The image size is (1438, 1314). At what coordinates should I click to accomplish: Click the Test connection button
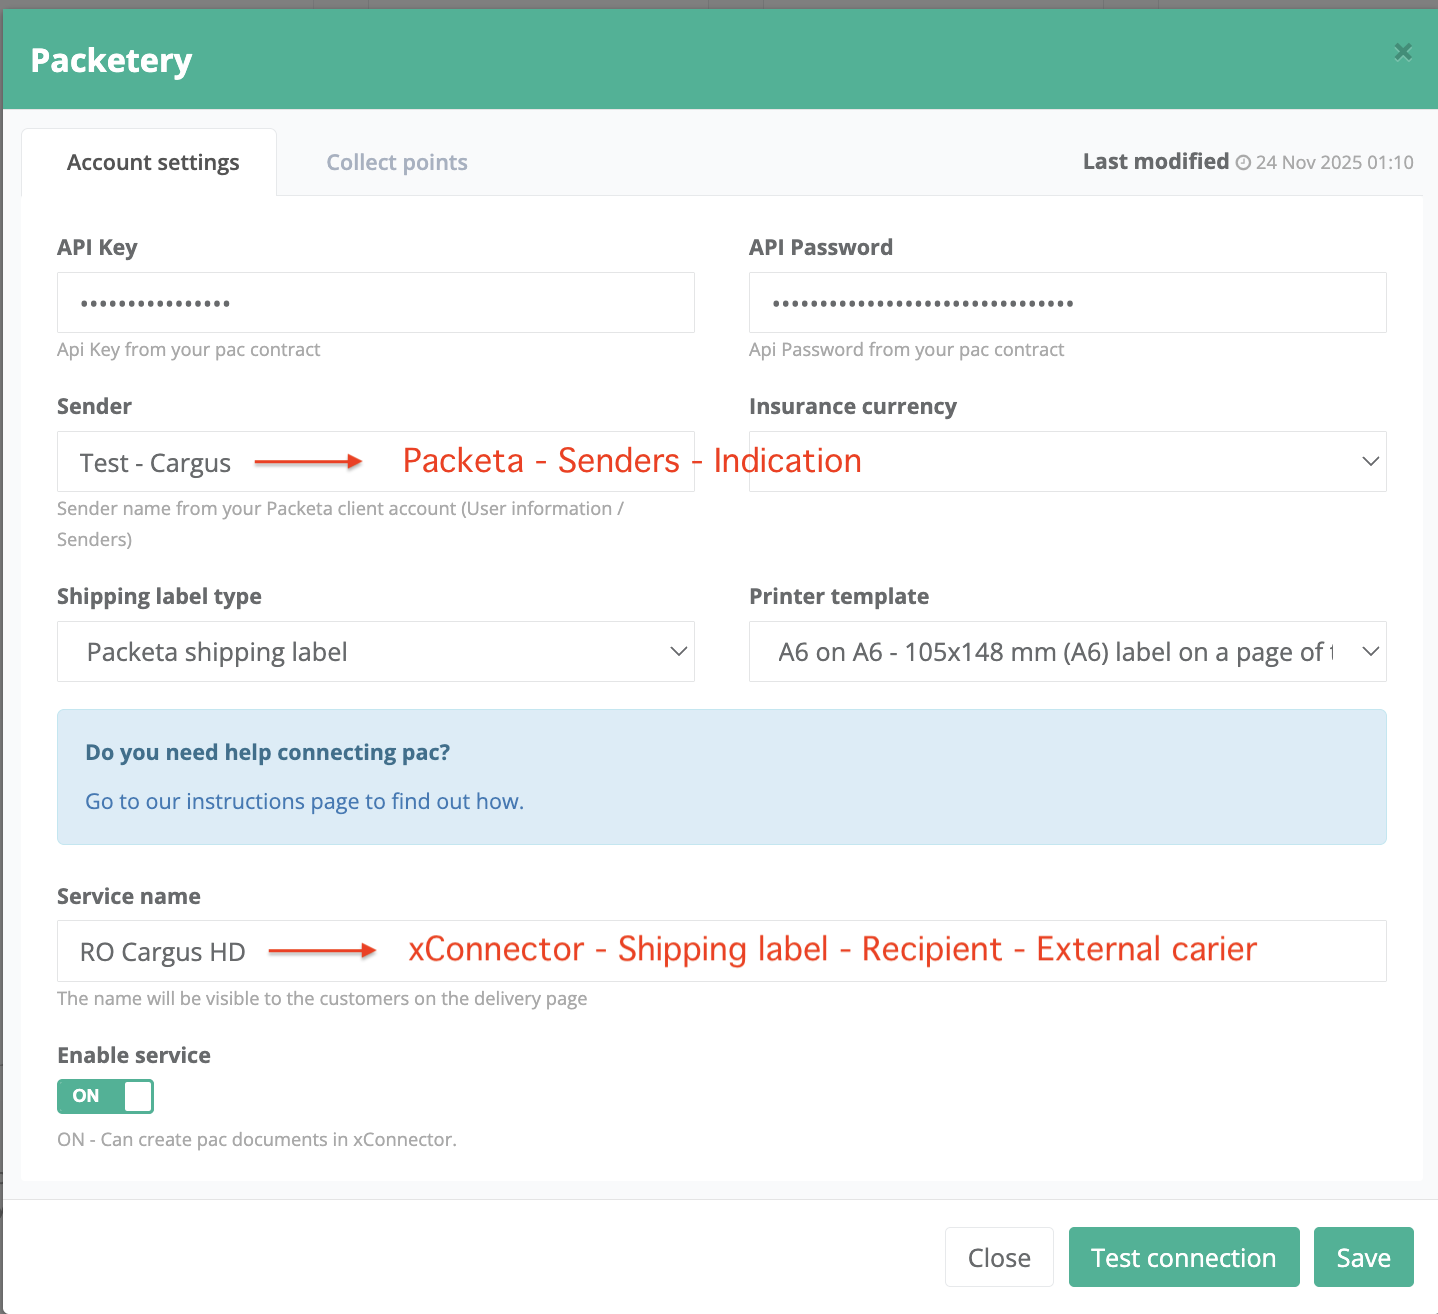click(x=1184, y=1257)
